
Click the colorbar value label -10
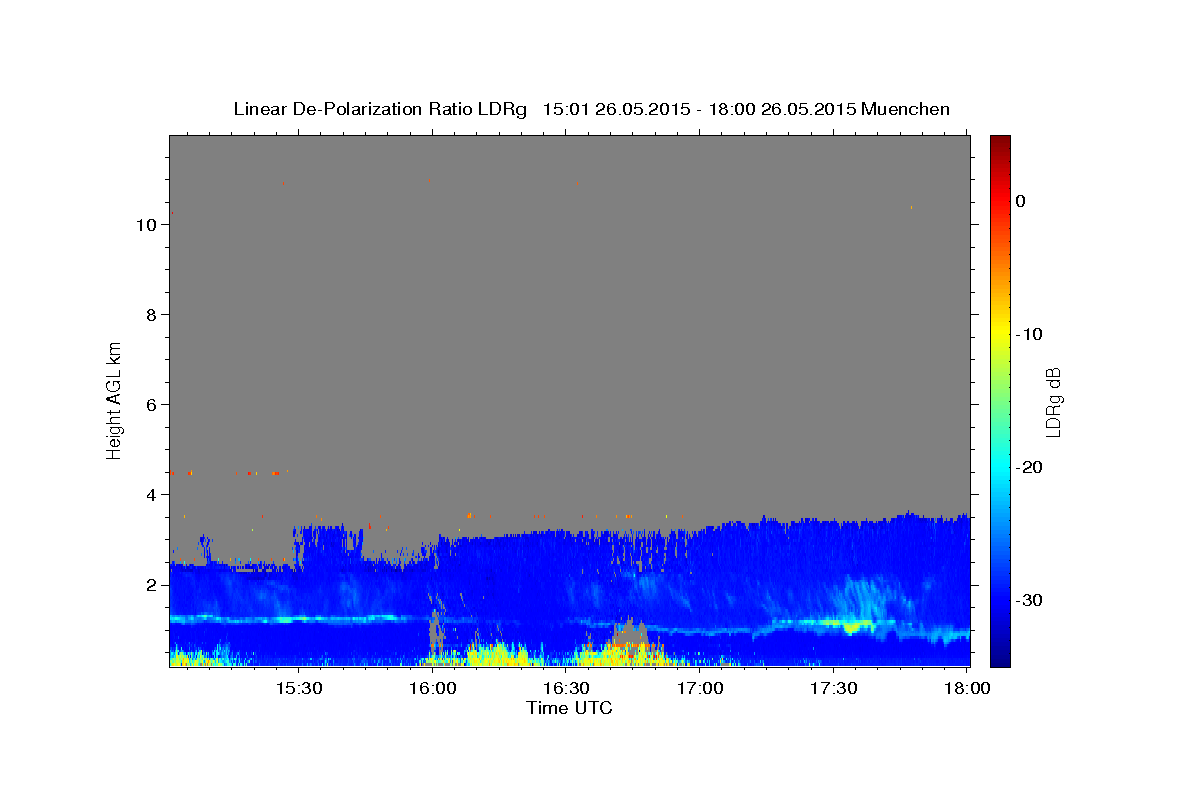pos(1029,334)
